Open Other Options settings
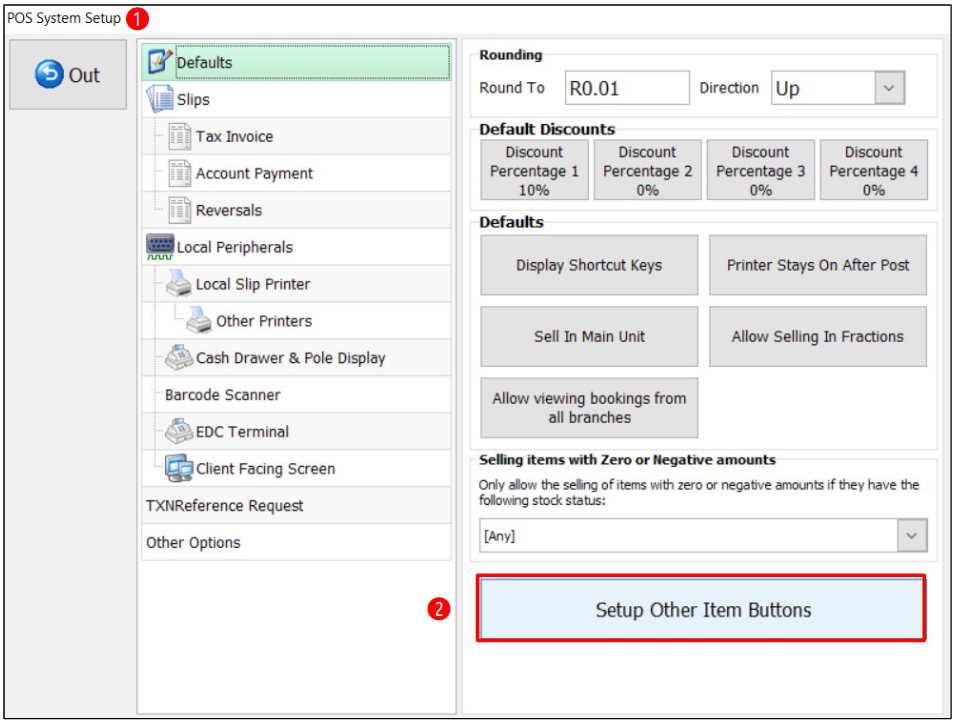 tap(296, 542)
